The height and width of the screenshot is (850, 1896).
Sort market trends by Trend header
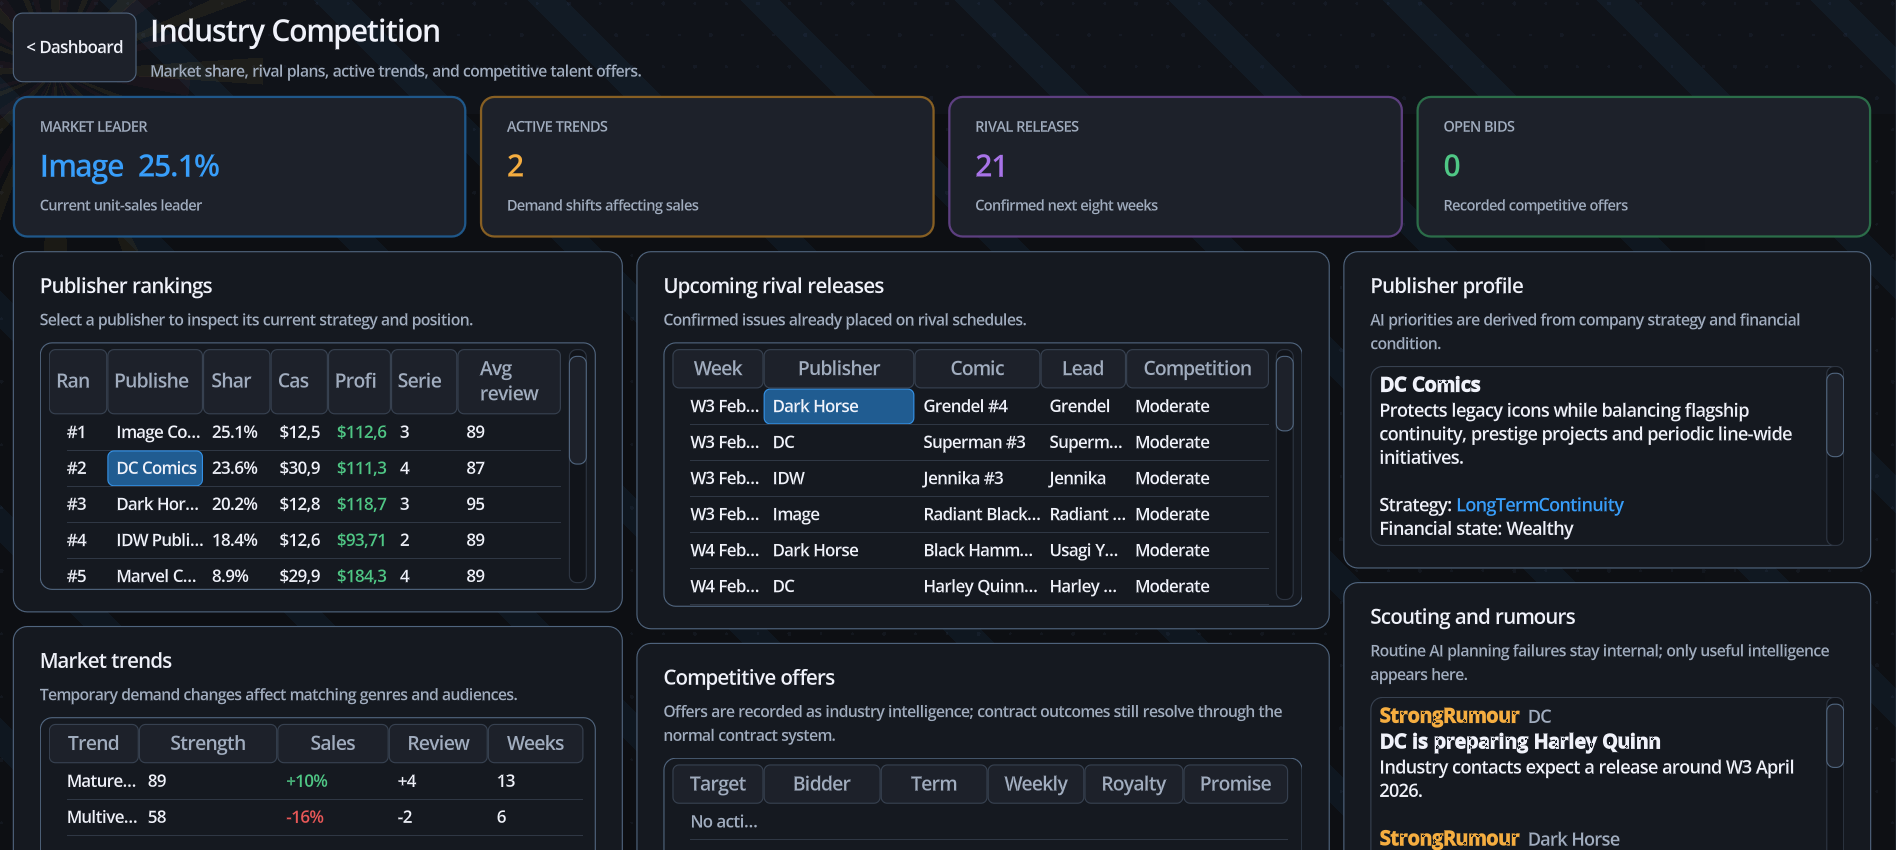[x=93, y=743]
